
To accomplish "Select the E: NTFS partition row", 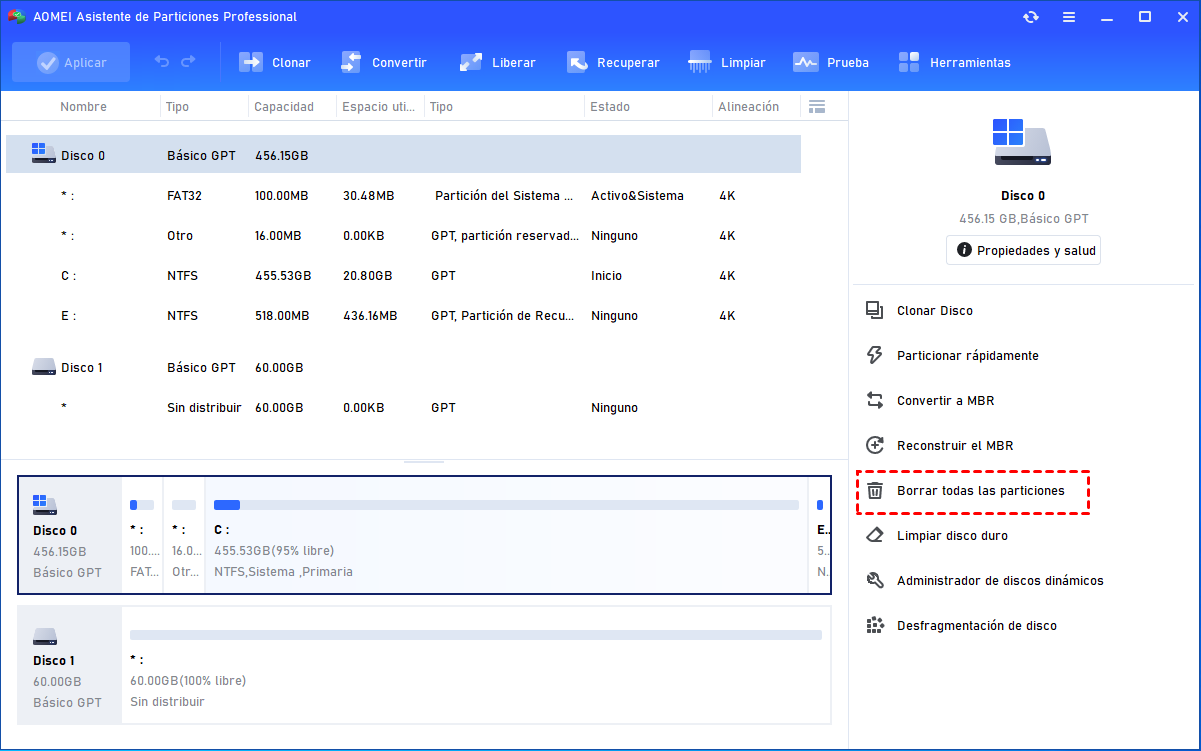I will 403,316.
